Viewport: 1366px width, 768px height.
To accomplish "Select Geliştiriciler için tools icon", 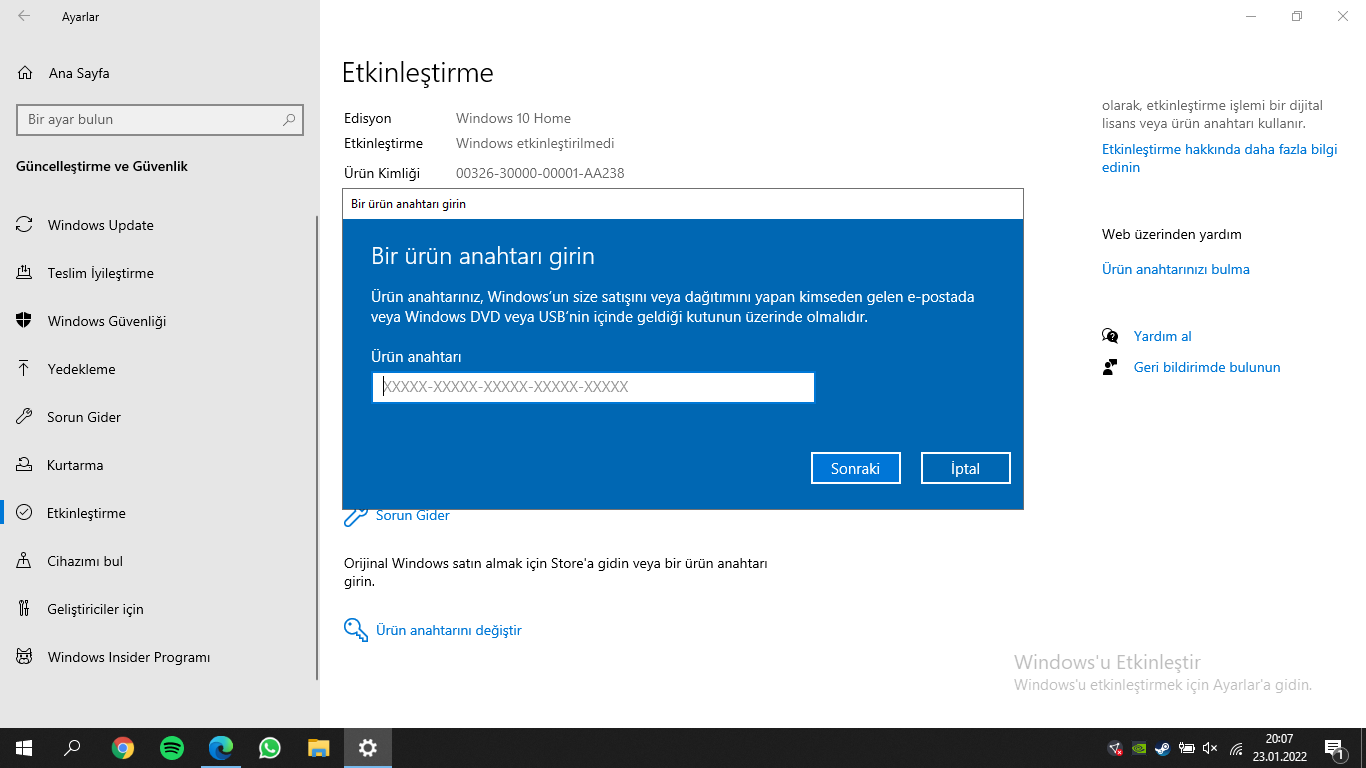I will [x=24, y=609].
